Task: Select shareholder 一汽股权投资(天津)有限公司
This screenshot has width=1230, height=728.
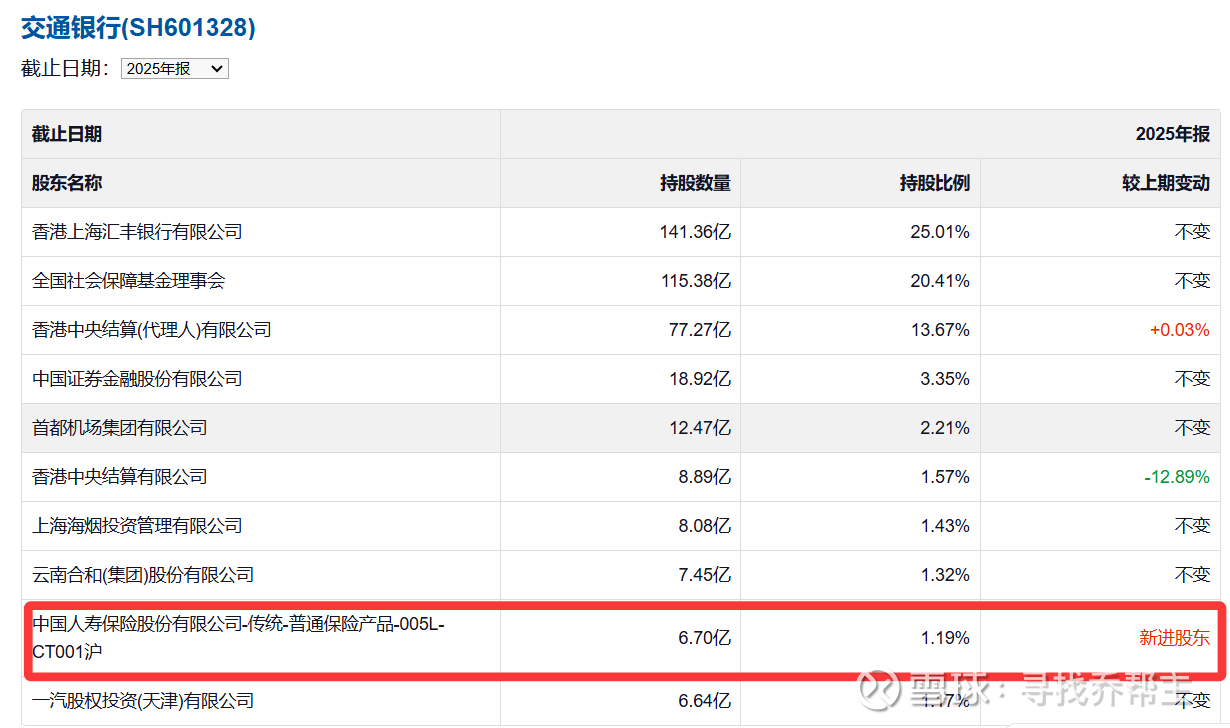Action: (143, 701)
